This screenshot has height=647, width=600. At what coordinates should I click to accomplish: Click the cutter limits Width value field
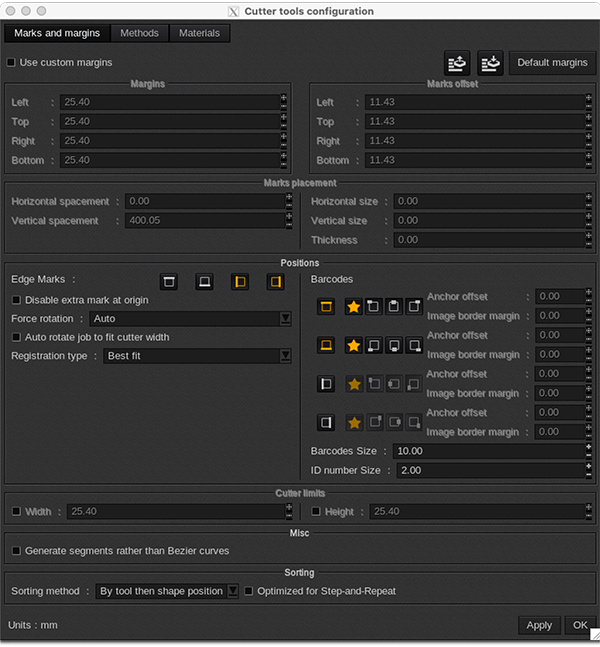(176, 511)
